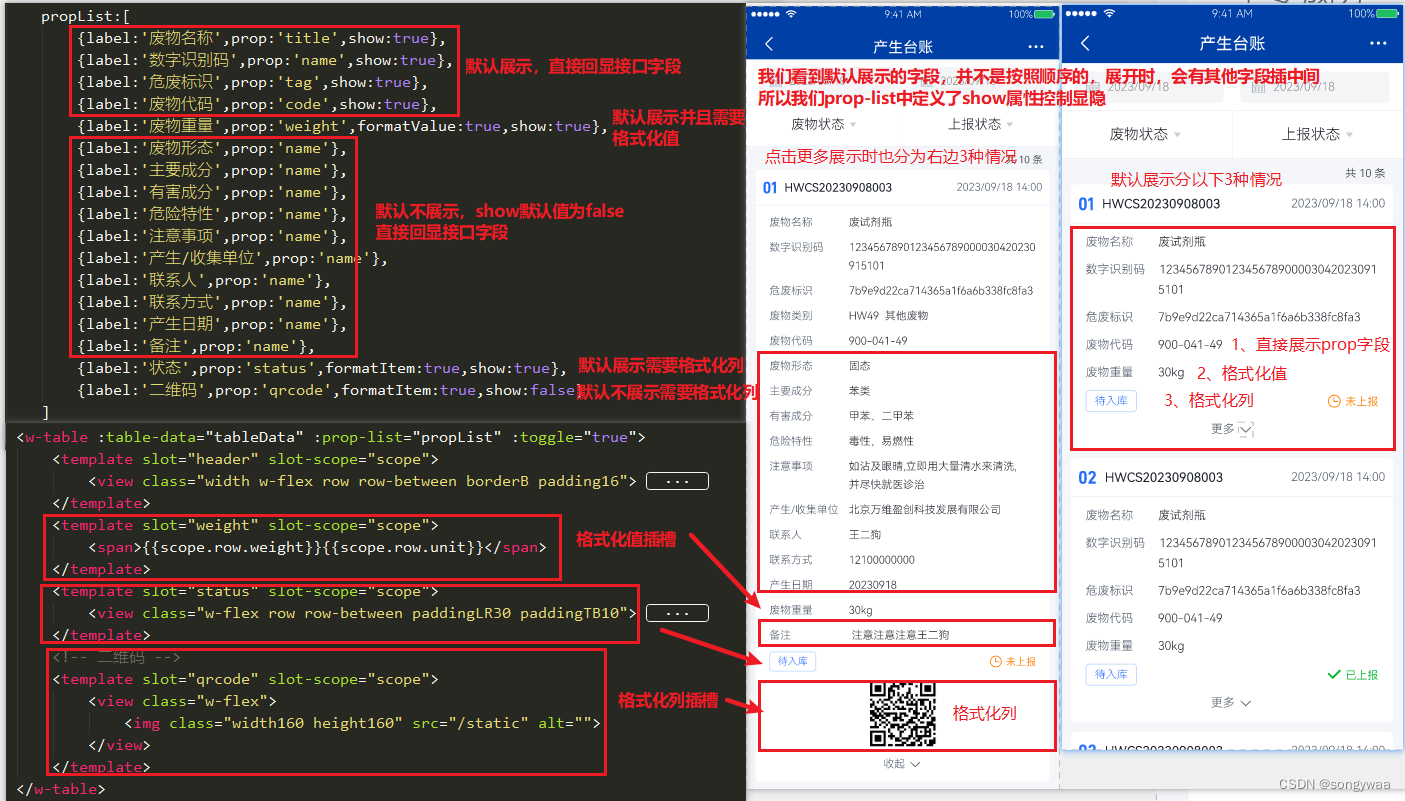Click the code line with prop:'code'
Viewport: 1405px width, 801px height.
(257, 104)
